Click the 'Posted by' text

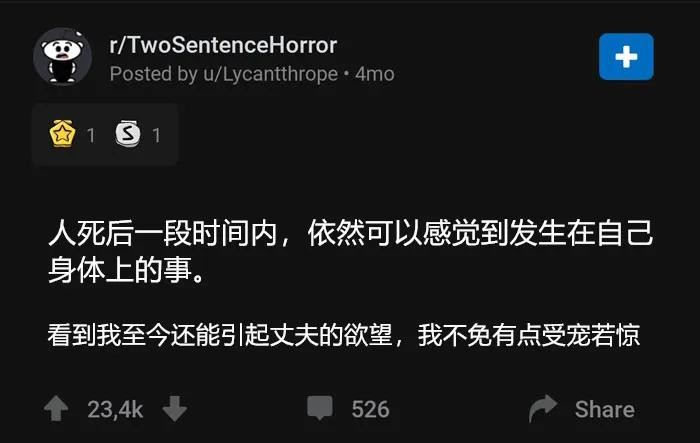[154, 74]
